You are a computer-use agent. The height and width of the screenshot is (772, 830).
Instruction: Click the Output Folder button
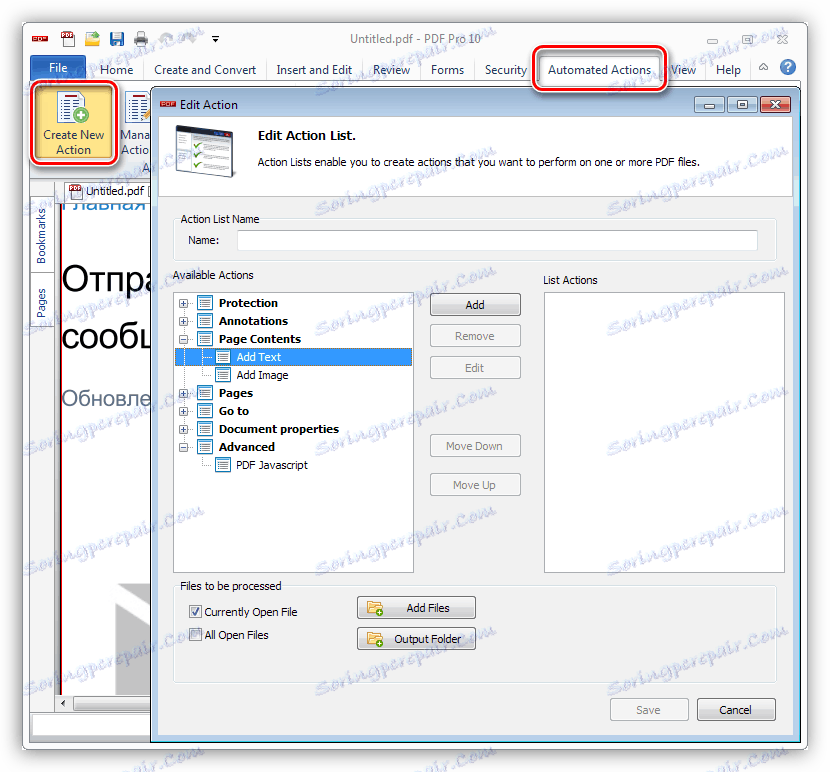(416, 639)
